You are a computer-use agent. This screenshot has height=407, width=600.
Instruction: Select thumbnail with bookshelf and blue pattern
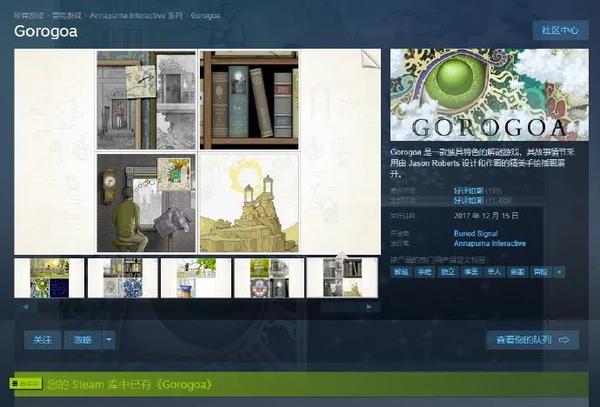[x=123, y=278]
